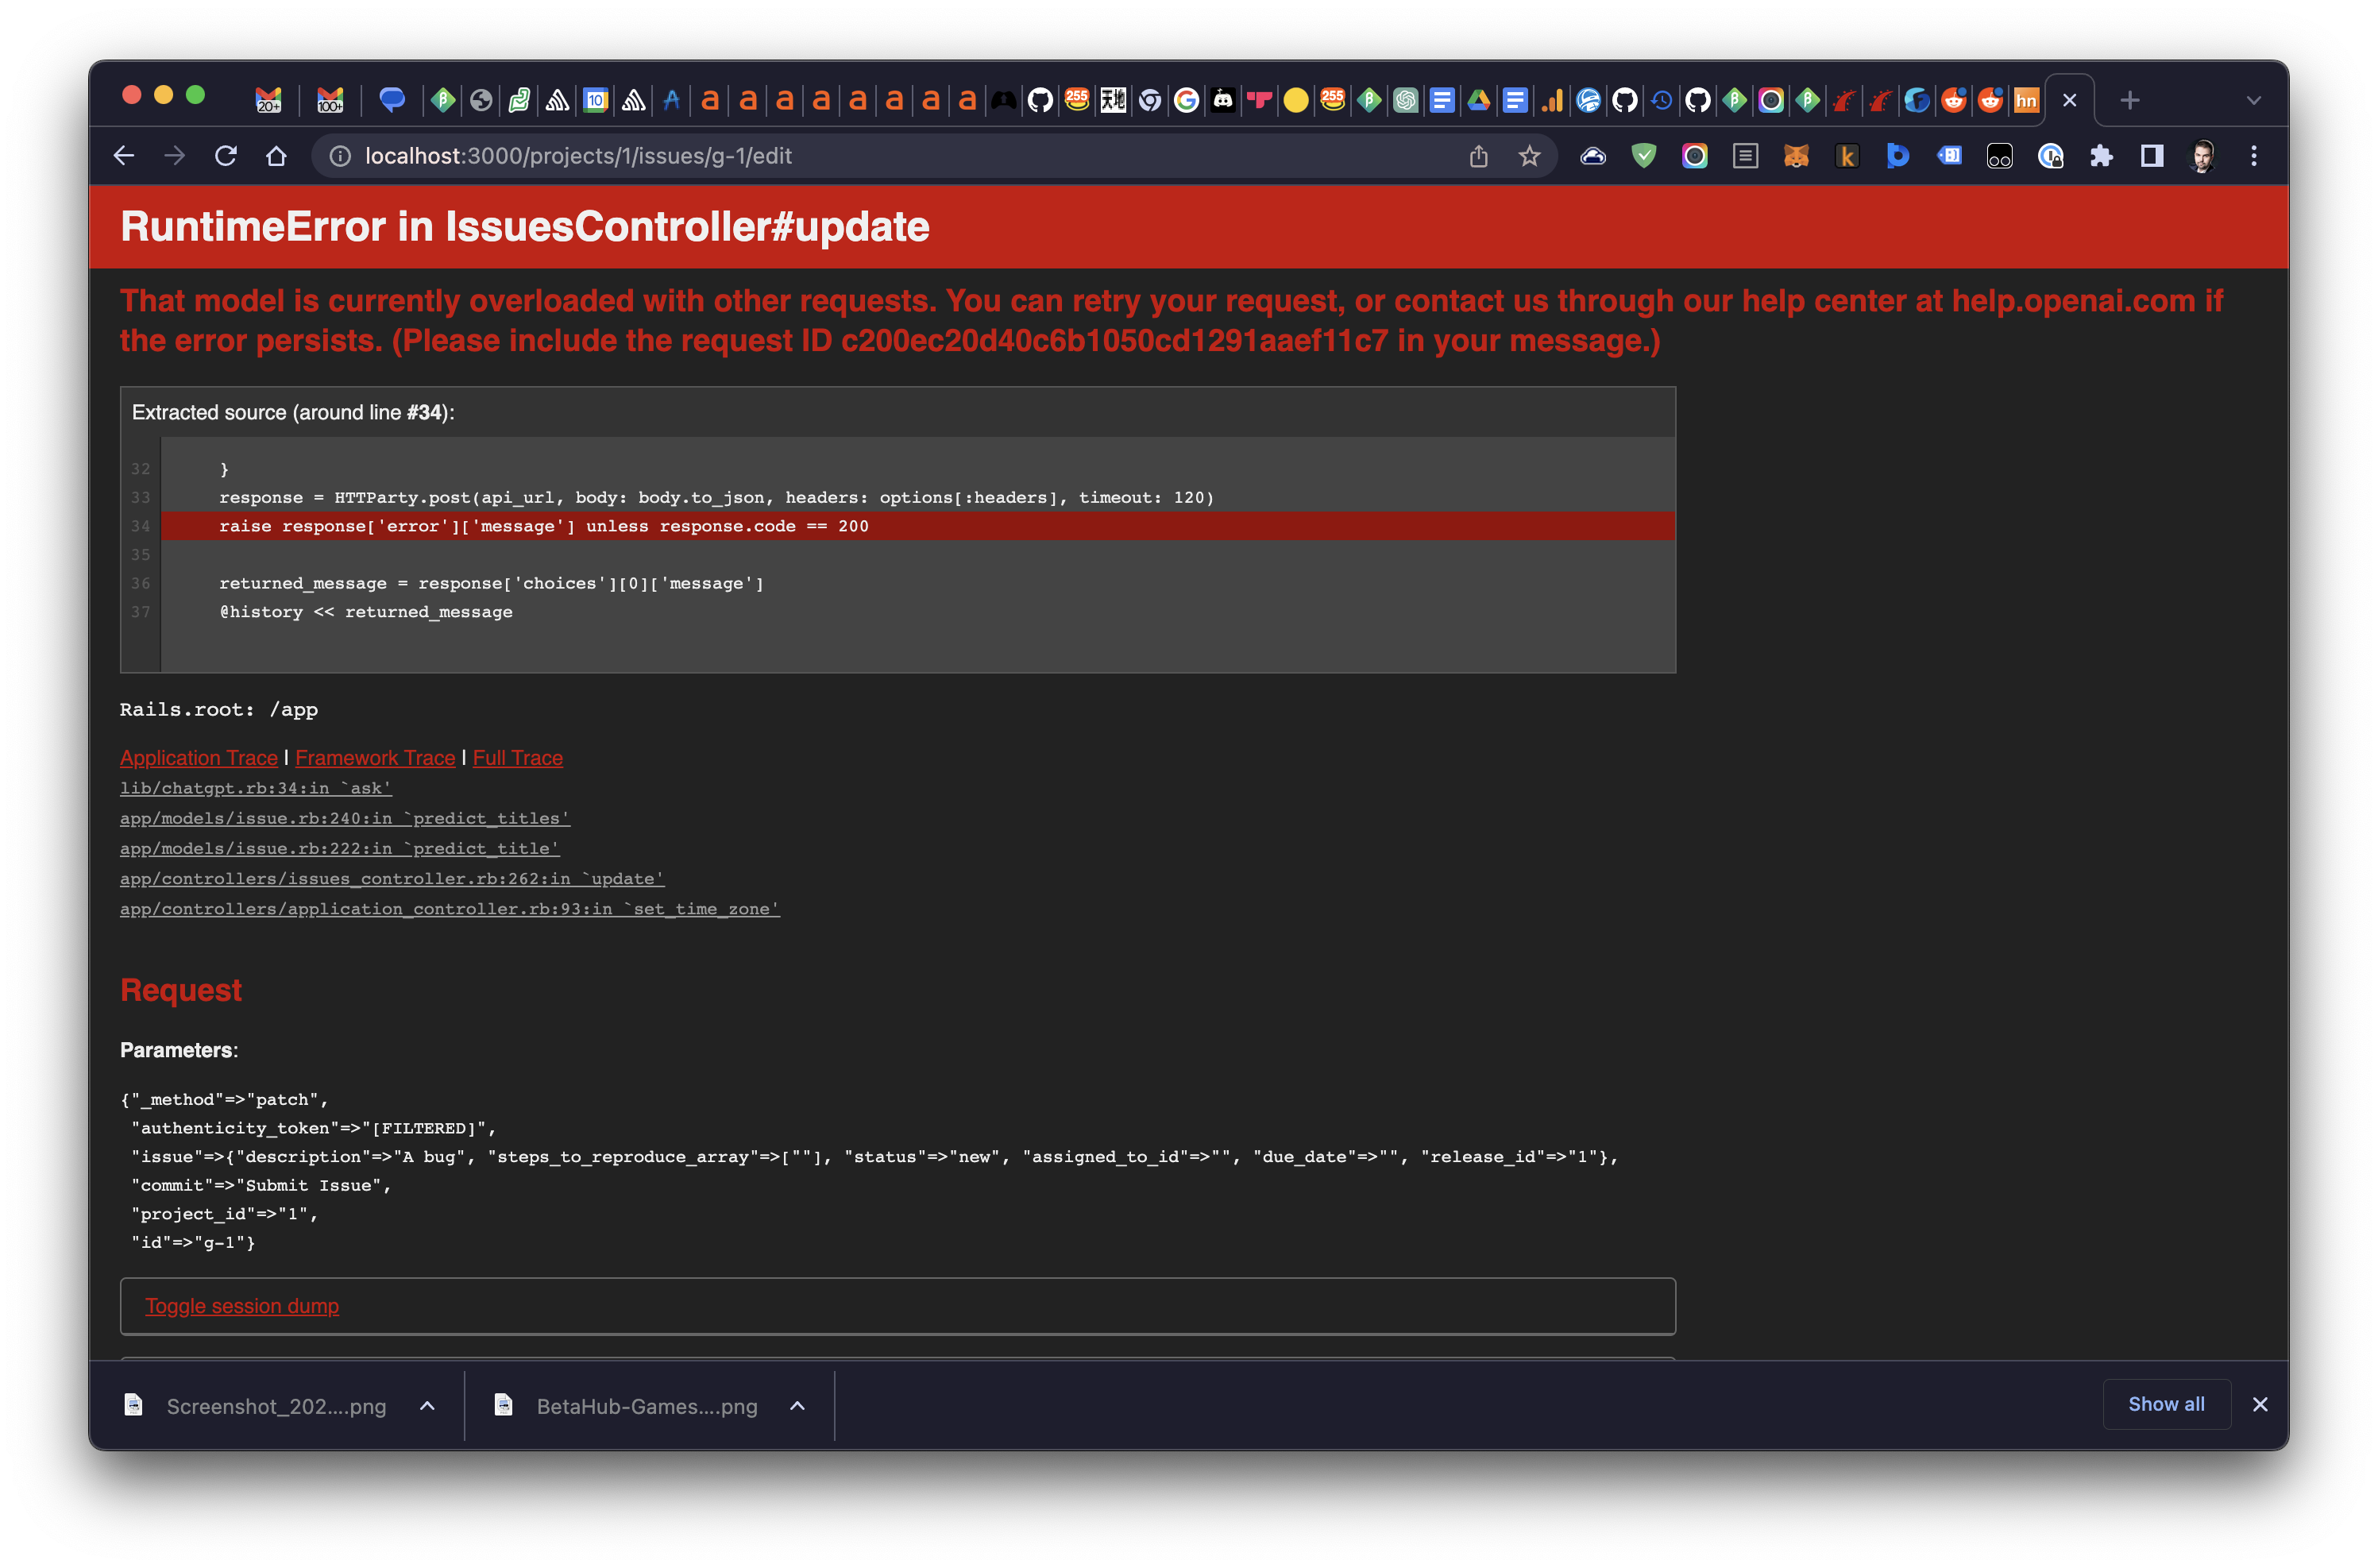Click the green shield AdGuard extension icon
Viewport: 2378px width, 1568px height.
(1643, 156)
